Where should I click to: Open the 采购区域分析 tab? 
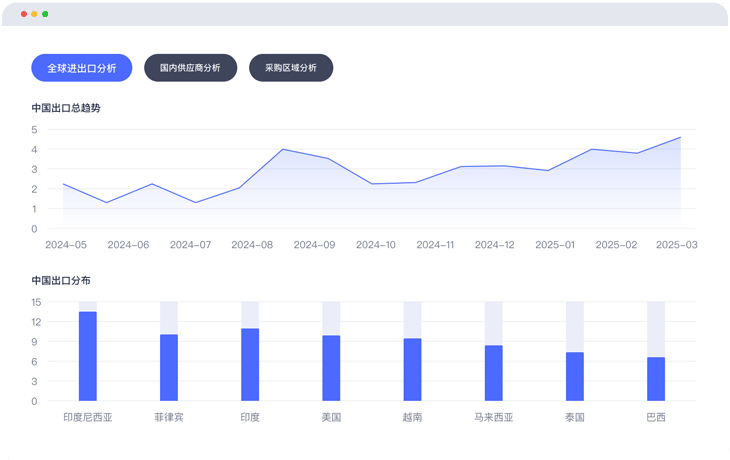point(290,68)
